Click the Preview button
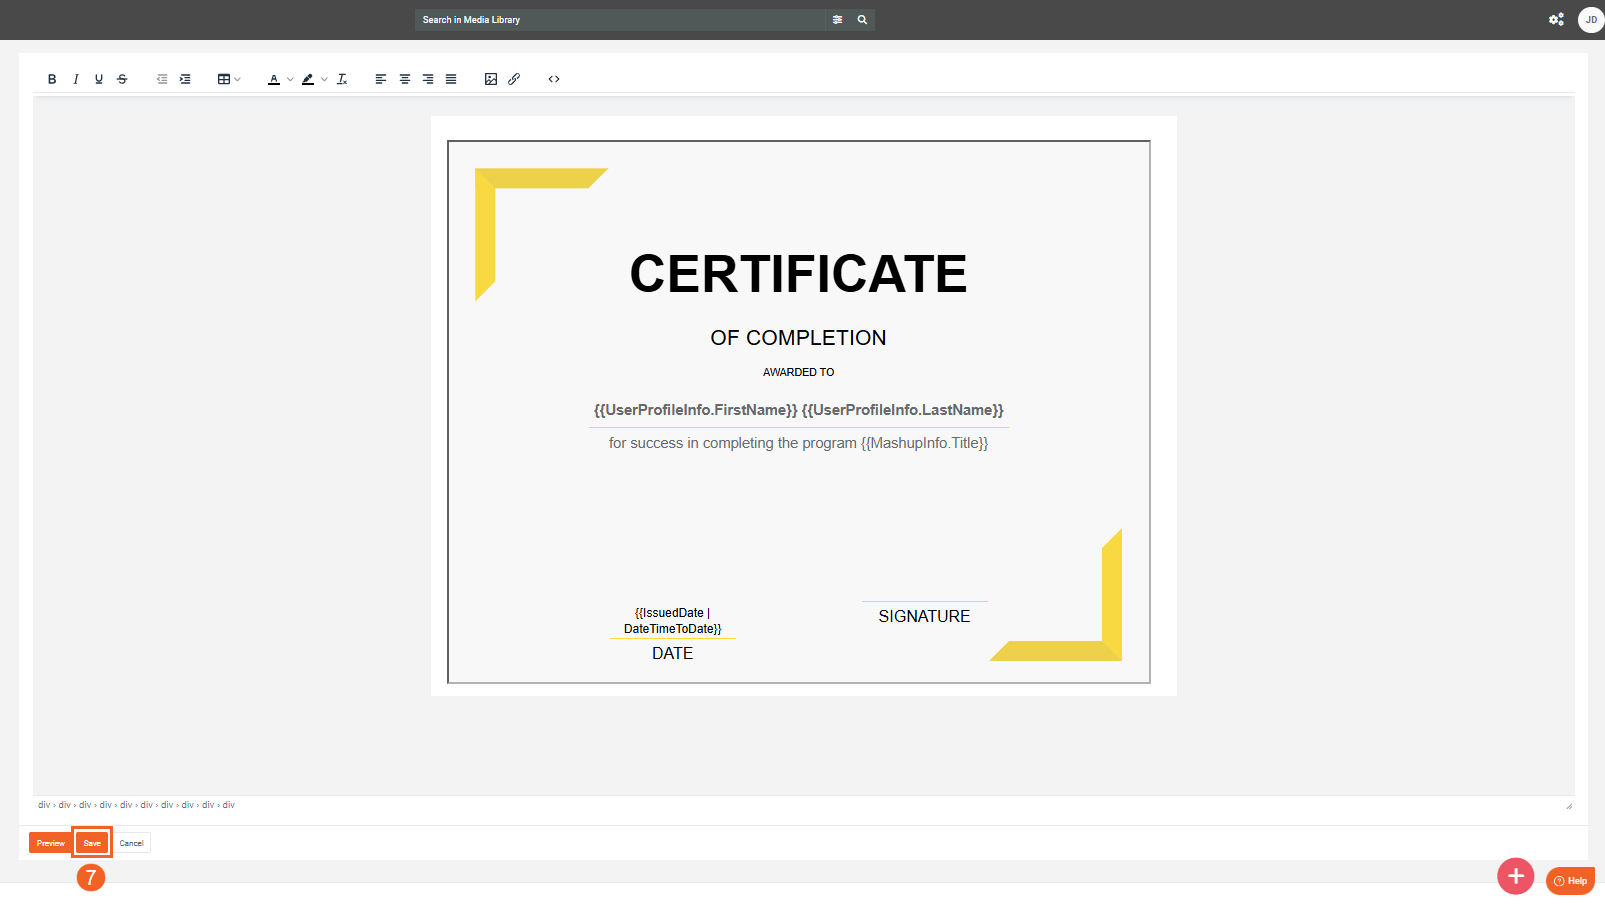Viewport: 1605px width, 910px height. [50, 843]
